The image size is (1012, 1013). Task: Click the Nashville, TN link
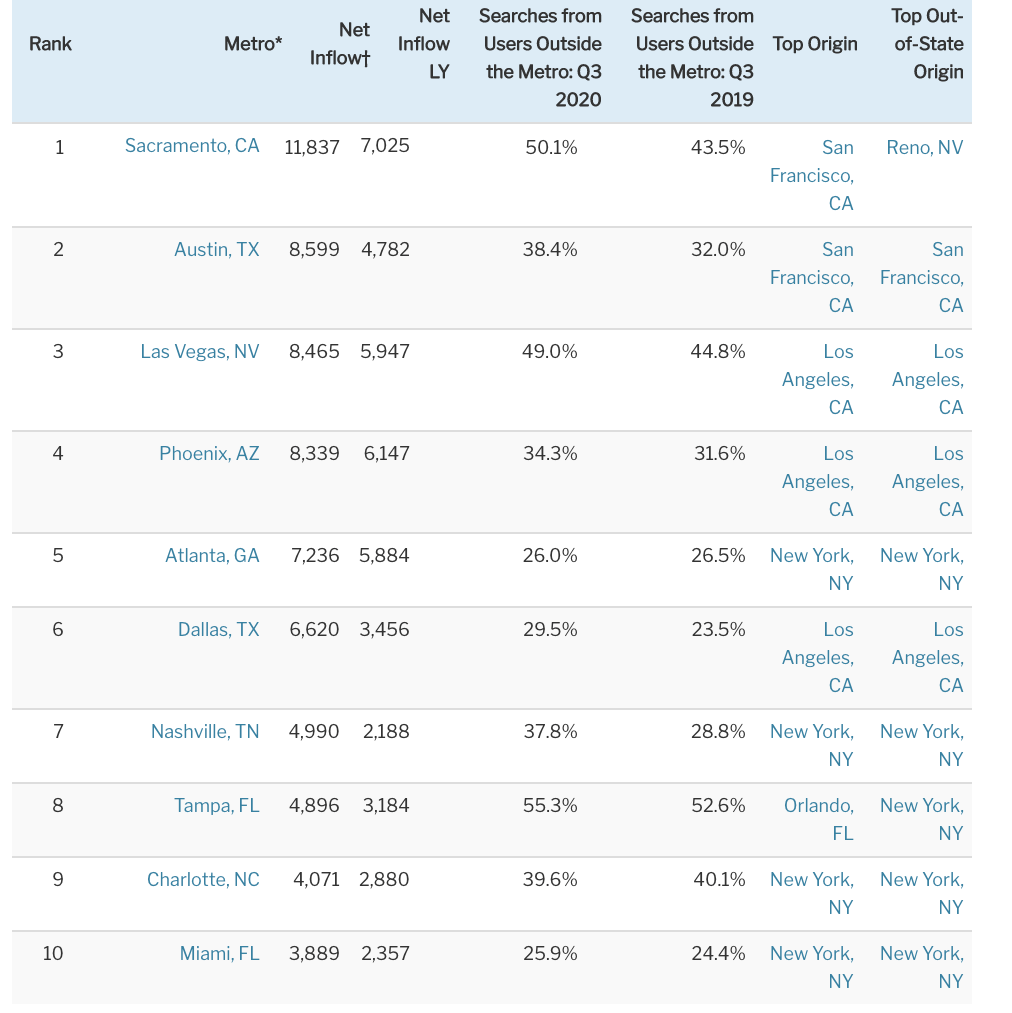click(x=205, y=731)
